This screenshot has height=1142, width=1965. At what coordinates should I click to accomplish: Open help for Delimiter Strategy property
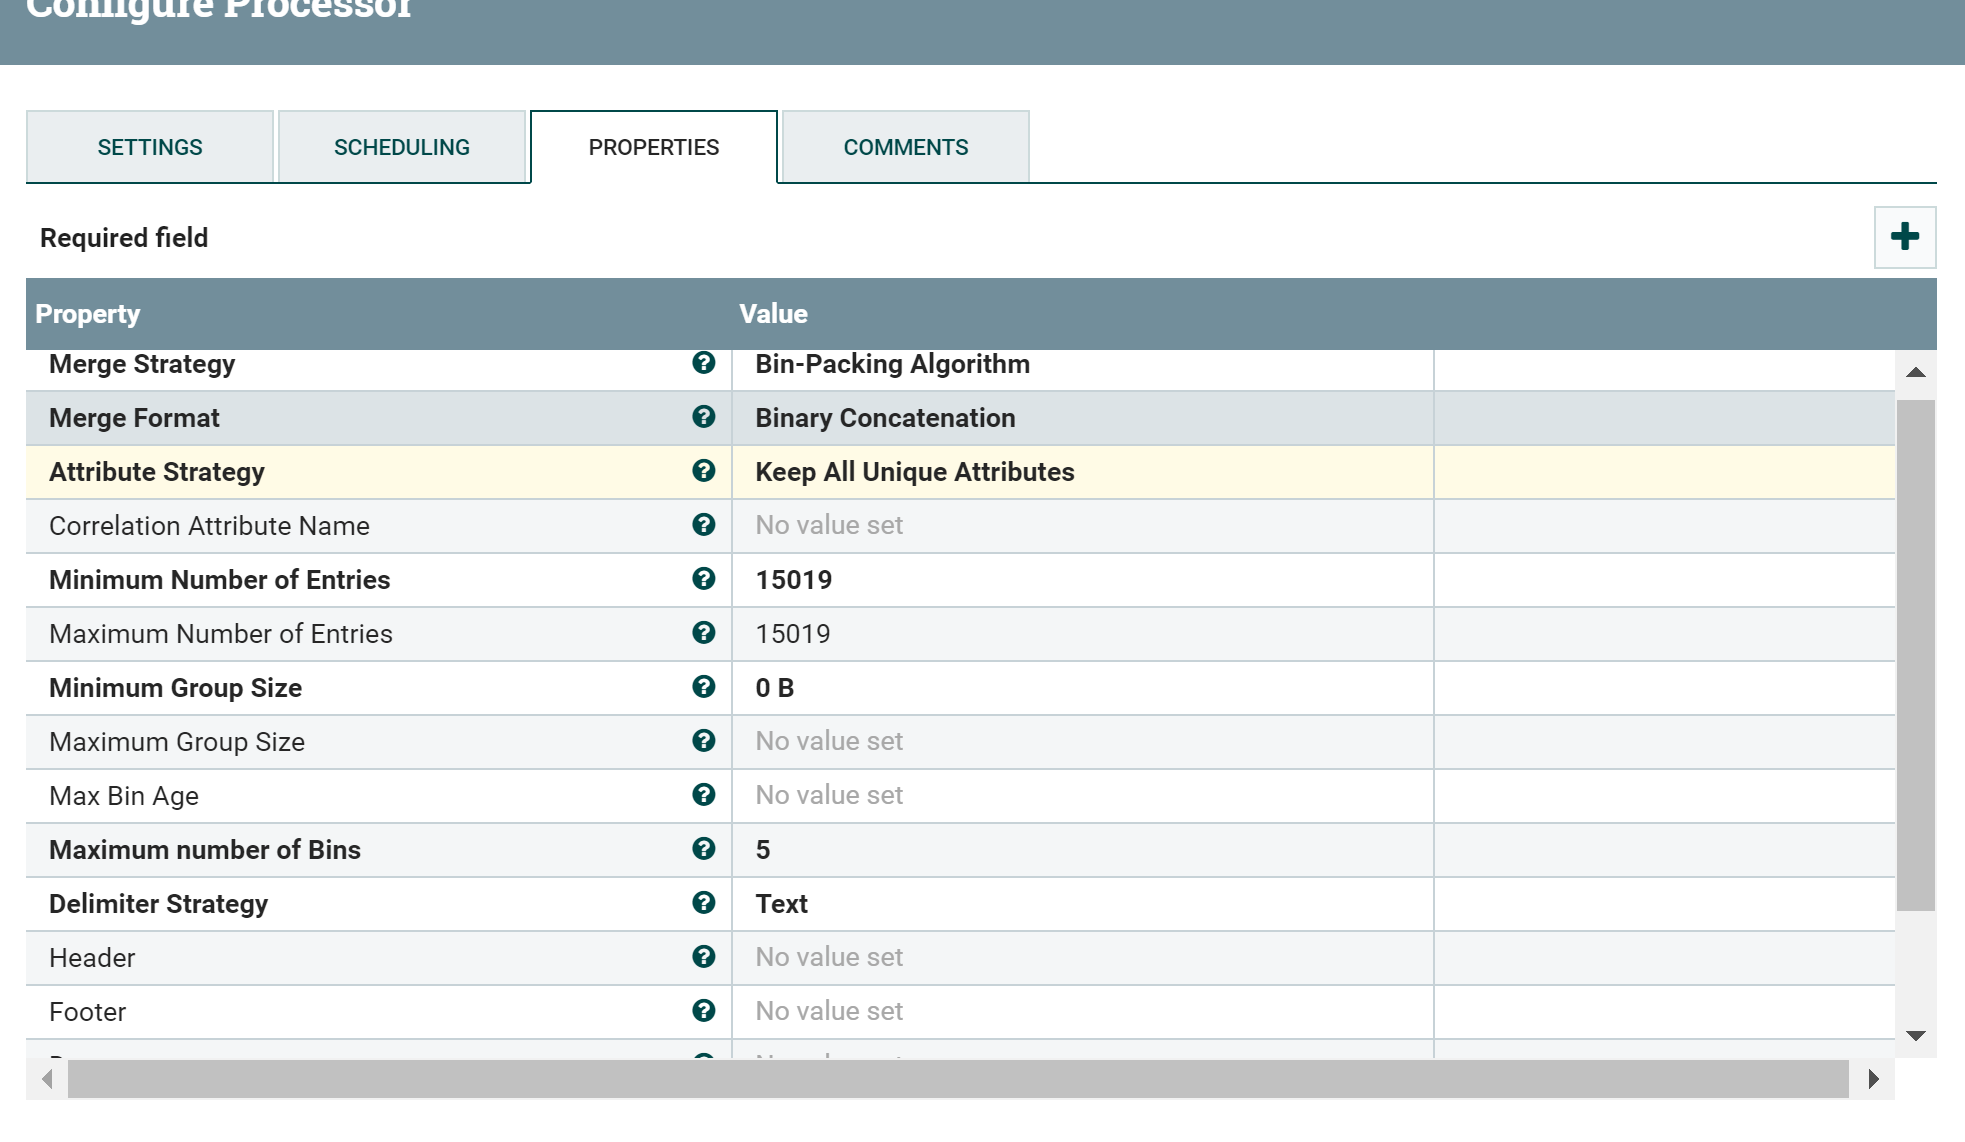[x=705, y=903]
